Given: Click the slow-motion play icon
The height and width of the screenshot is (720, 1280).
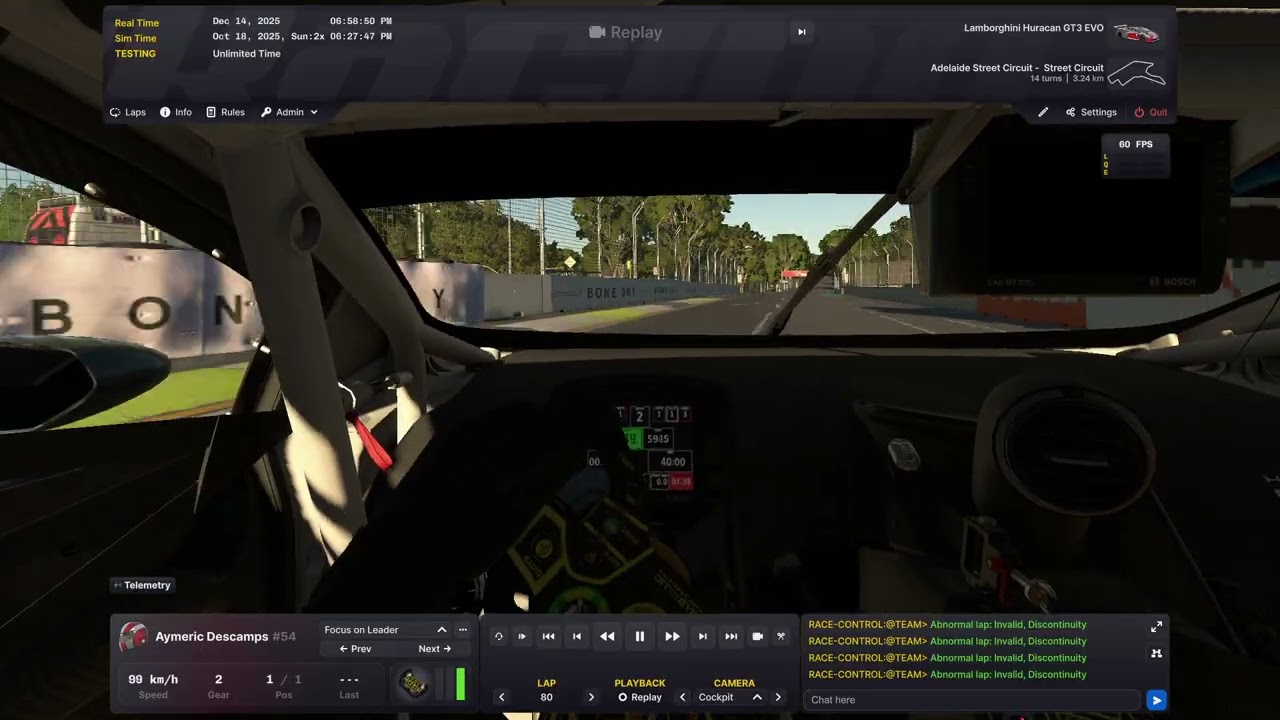Looking at the screenshot, I should (522, 636).
